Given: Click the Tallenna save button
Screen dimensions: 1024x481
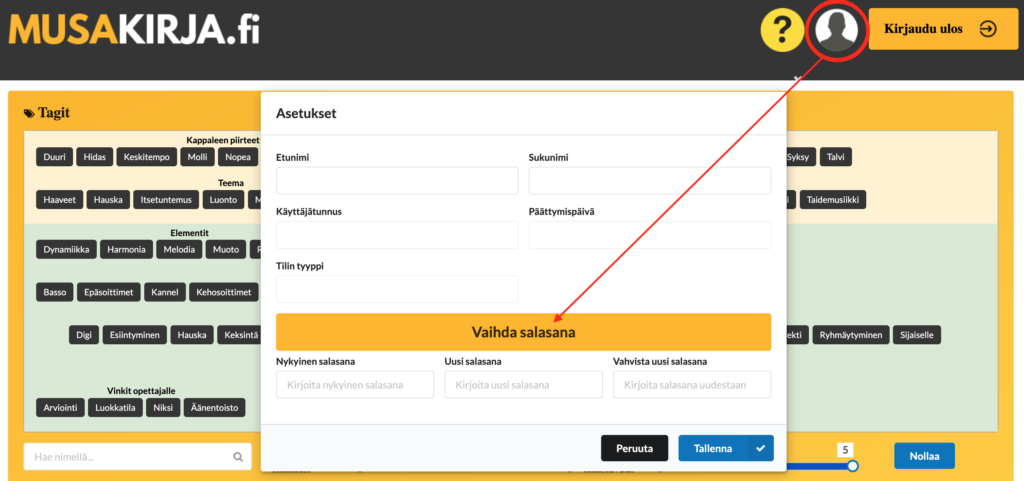Looking at the screenshot, I should [x=725, y=449].
